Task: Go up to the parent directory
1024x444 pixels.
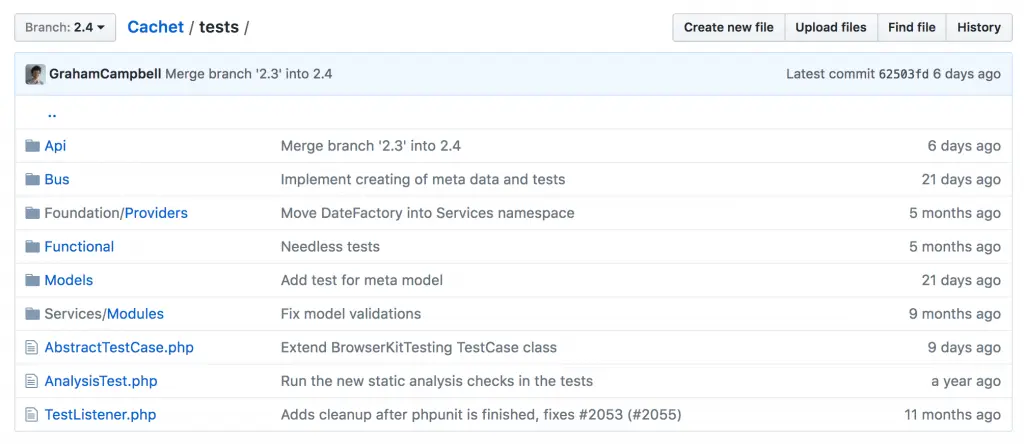Action: click(52, 113)
